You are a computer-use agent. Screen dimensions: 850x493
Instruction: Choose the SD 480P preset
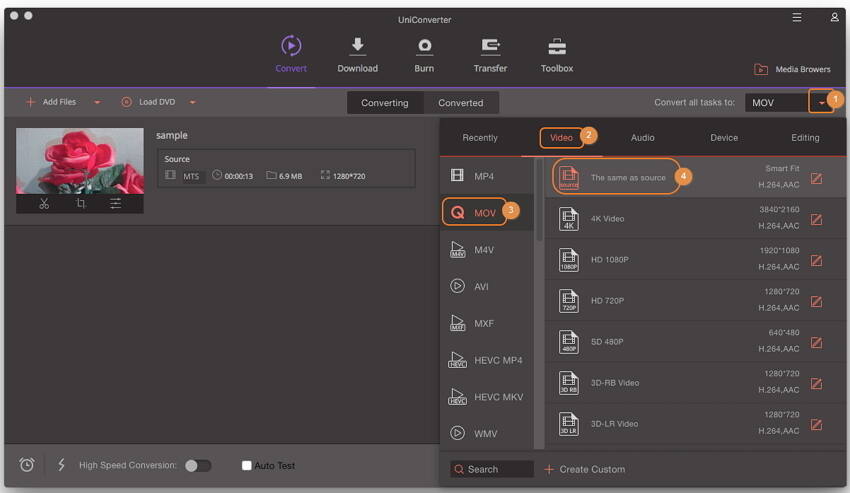click(x=694, y=342)
